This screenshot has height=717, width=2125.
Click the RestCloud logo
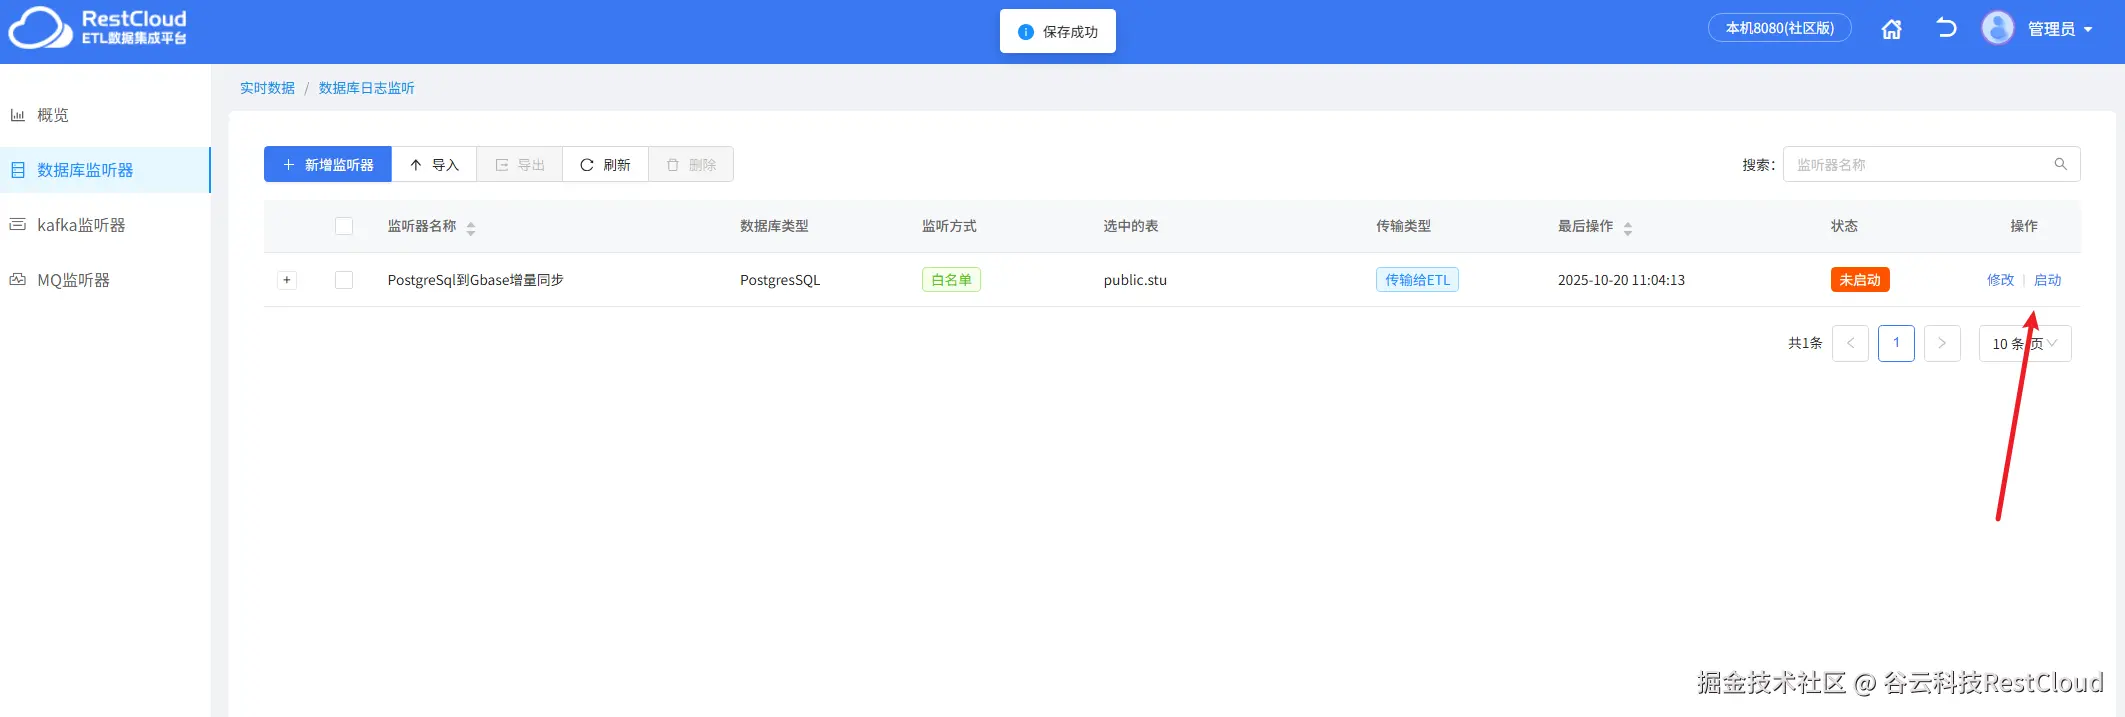click(98, 27)
